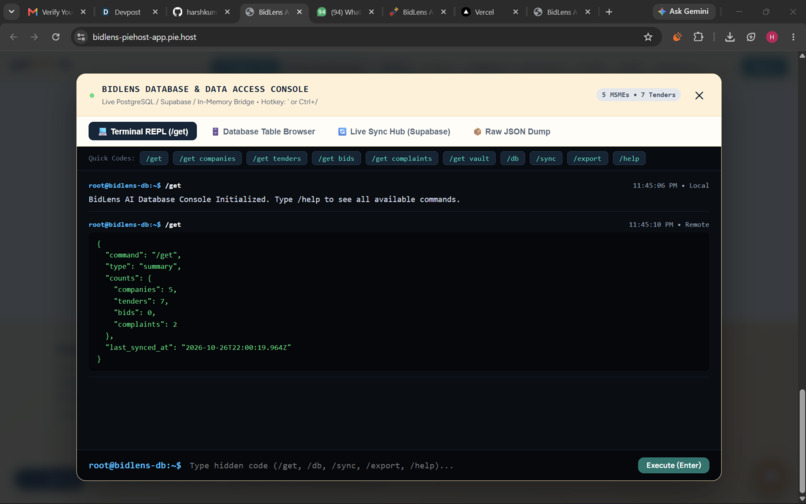Image resolution: width=806 pixels, height=504 pixels.
Task: Open a new browser tab
Action: tap(609, 12)
